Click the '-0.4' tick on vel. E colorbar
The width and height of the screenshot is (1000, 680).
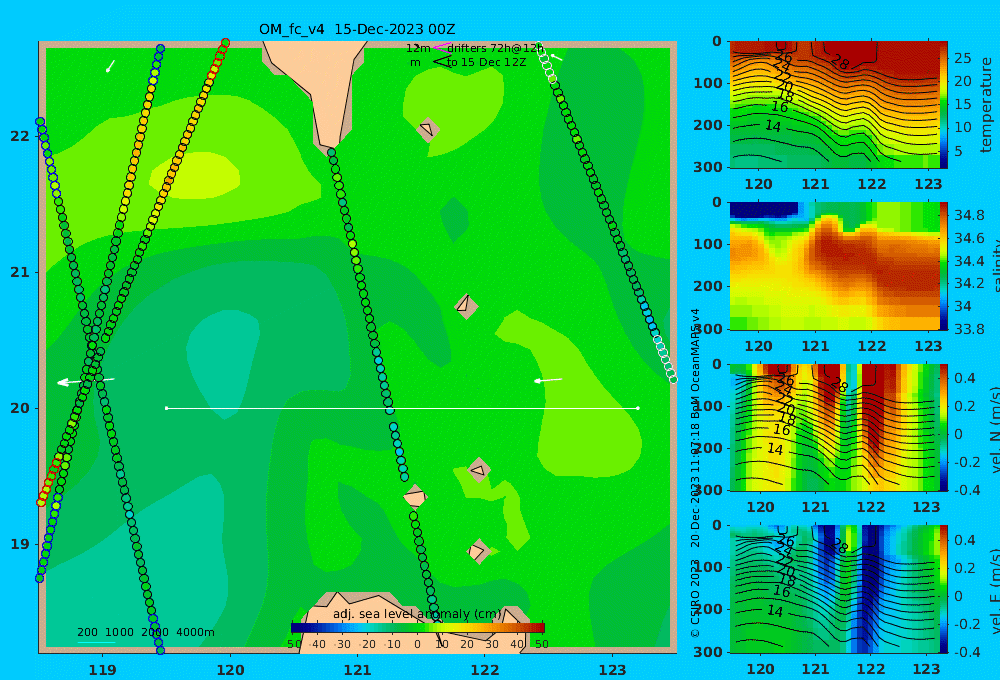click(966, 652)
